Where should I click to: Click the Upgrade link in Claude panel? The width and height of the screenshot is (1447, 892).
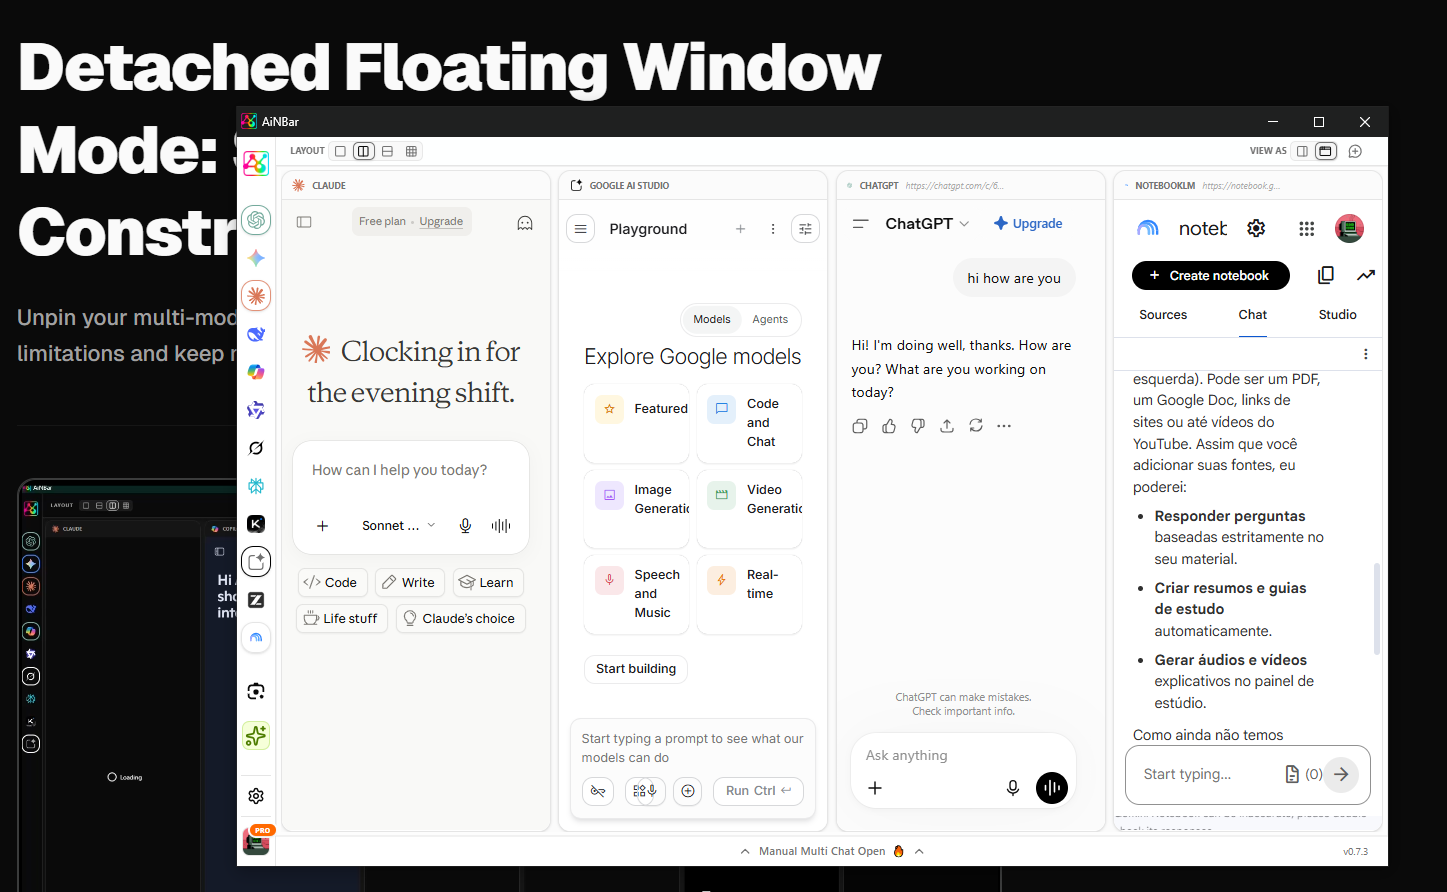441,222
